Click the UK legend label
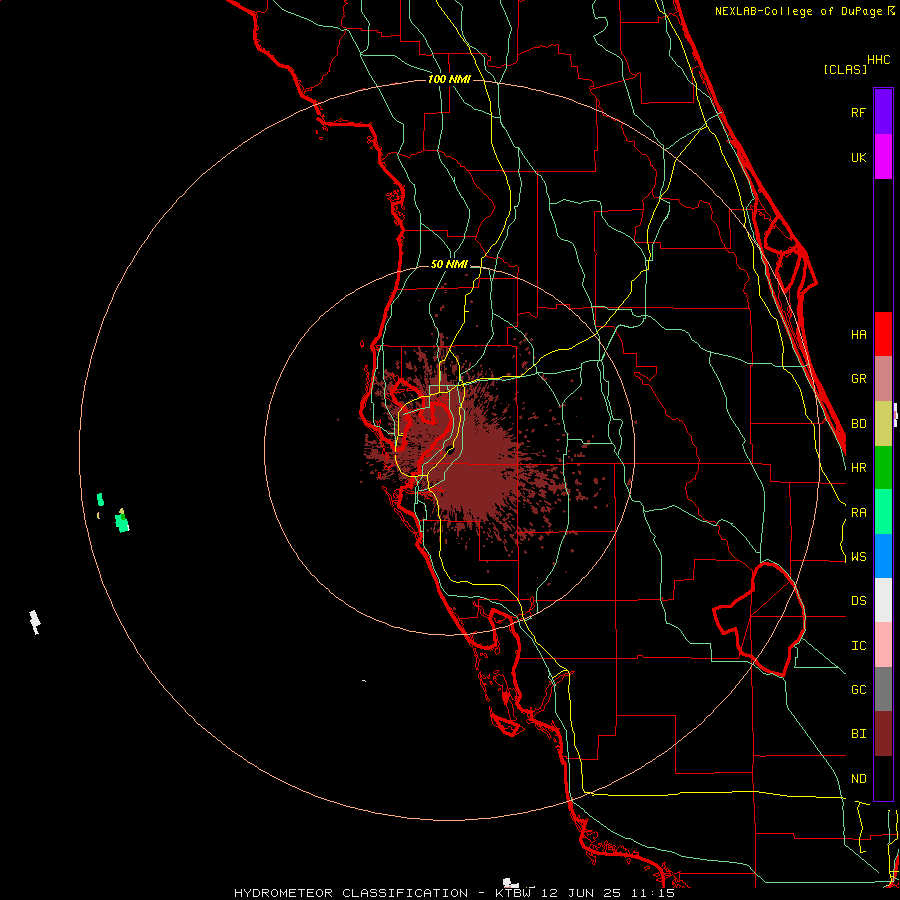This screenshot has width=900, height=900. pyautogui.click(x=858, y=157)
